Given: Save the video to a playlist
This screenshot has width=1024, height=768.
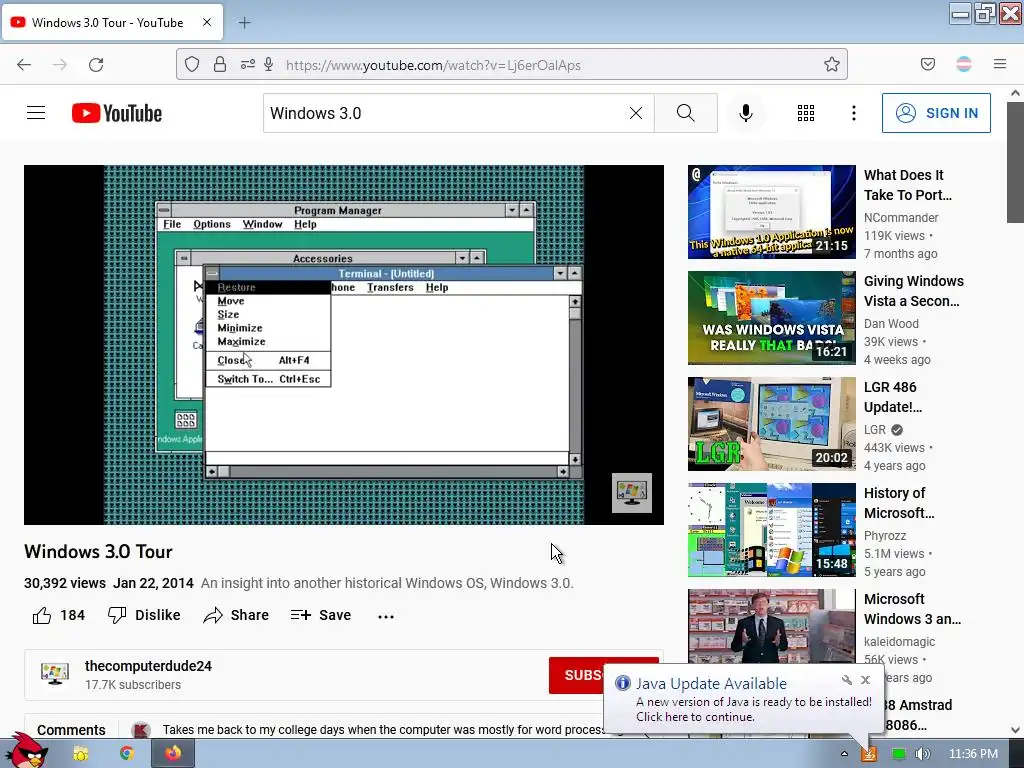Looking at the screenshot, I should [x=321, y=615].
